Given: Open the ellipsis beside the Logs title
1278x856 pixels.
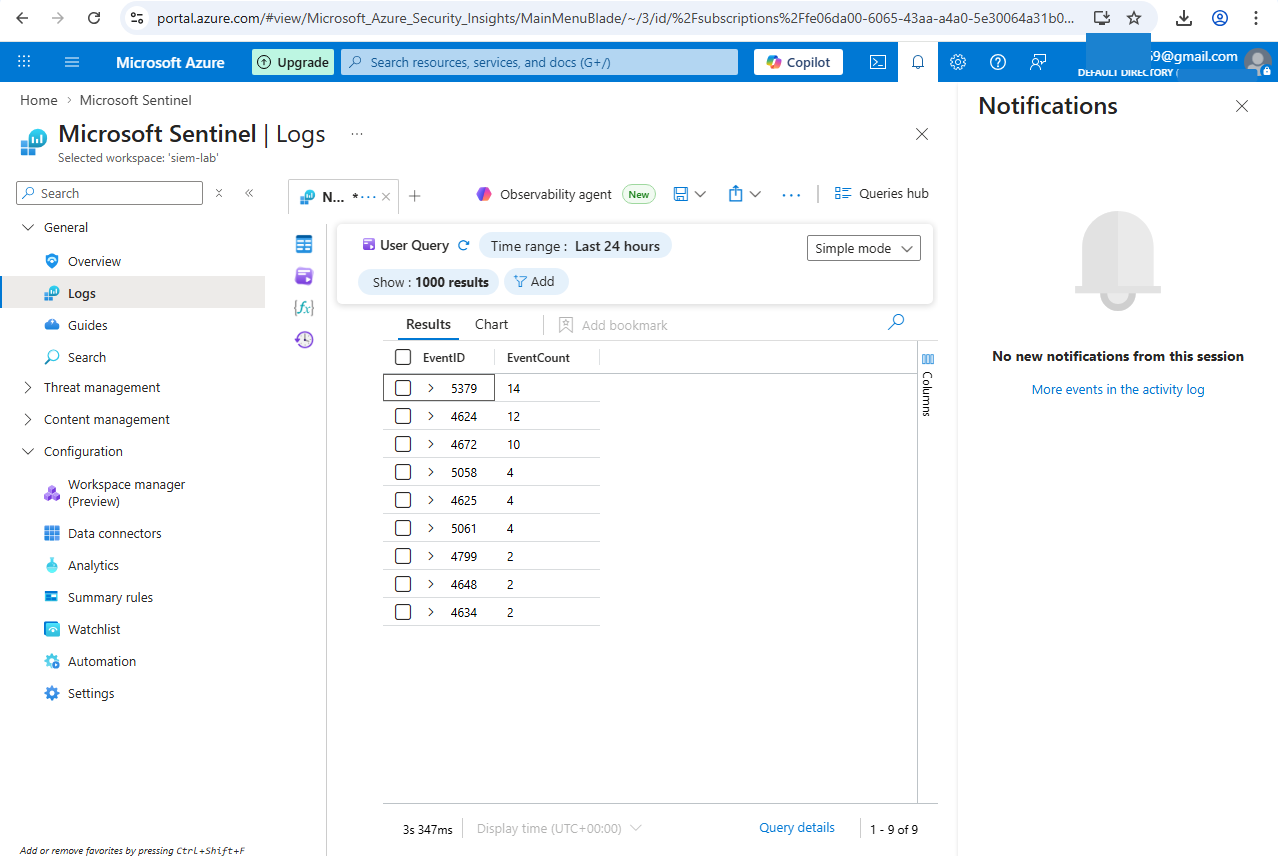Looking at the screenshot, I should point(357,134).
